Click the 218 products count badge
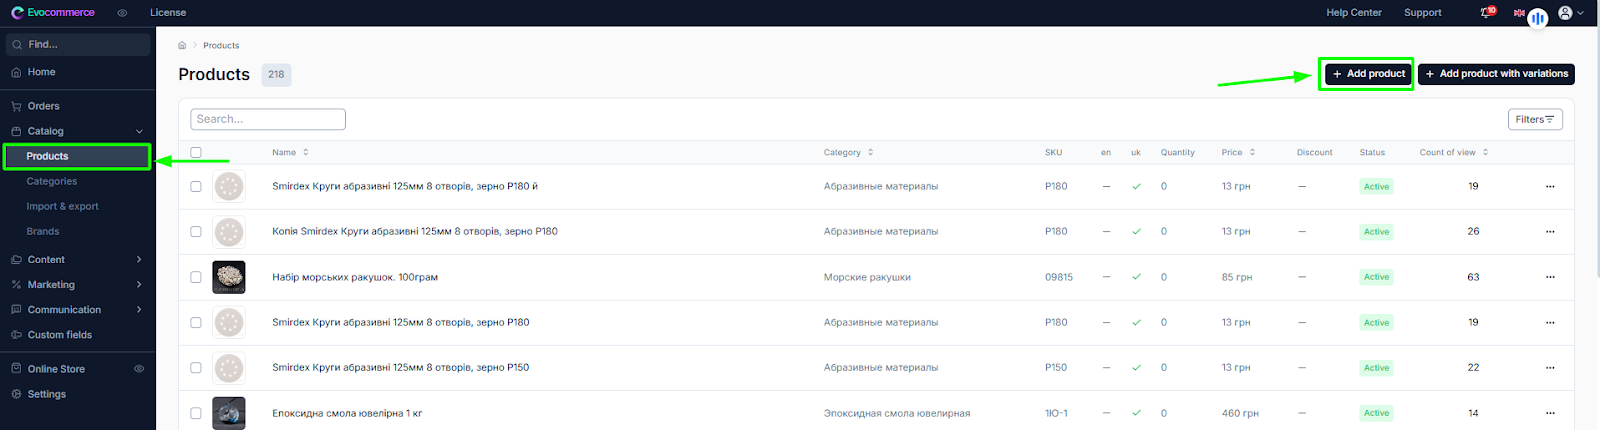 (276, 74)
